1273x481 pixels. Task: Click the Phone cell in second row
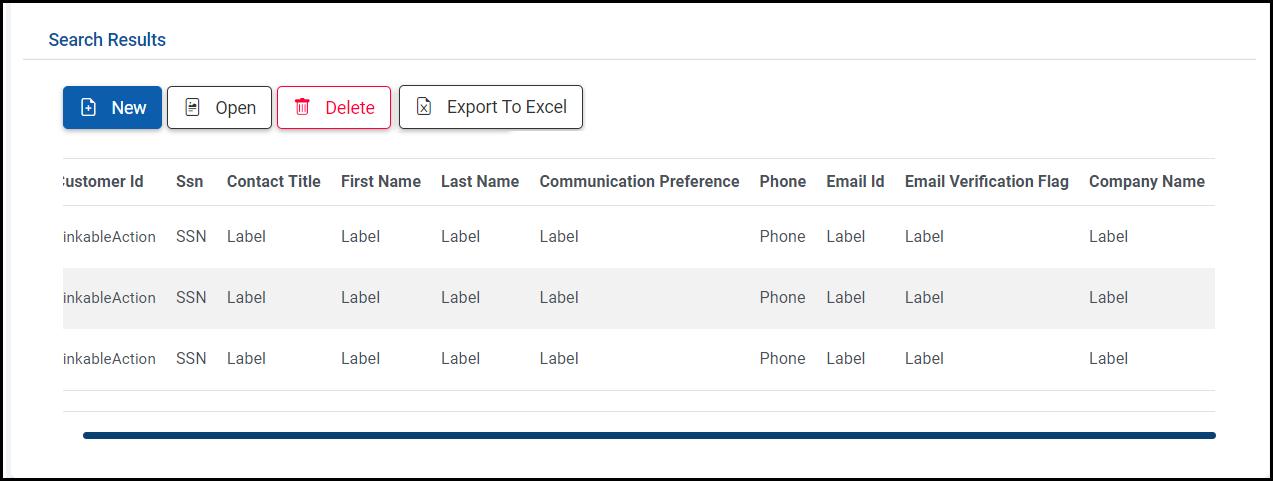pos(782,298)
